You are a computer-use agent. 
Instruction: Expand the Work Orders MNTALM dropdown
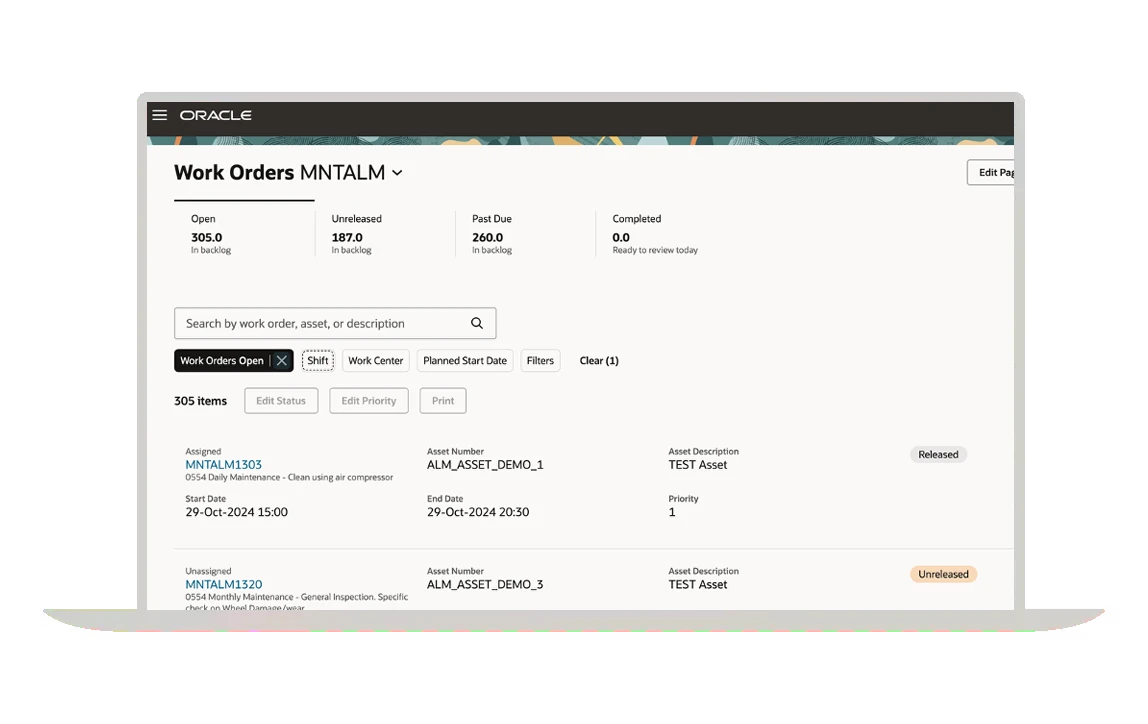[x=397, y=173]
